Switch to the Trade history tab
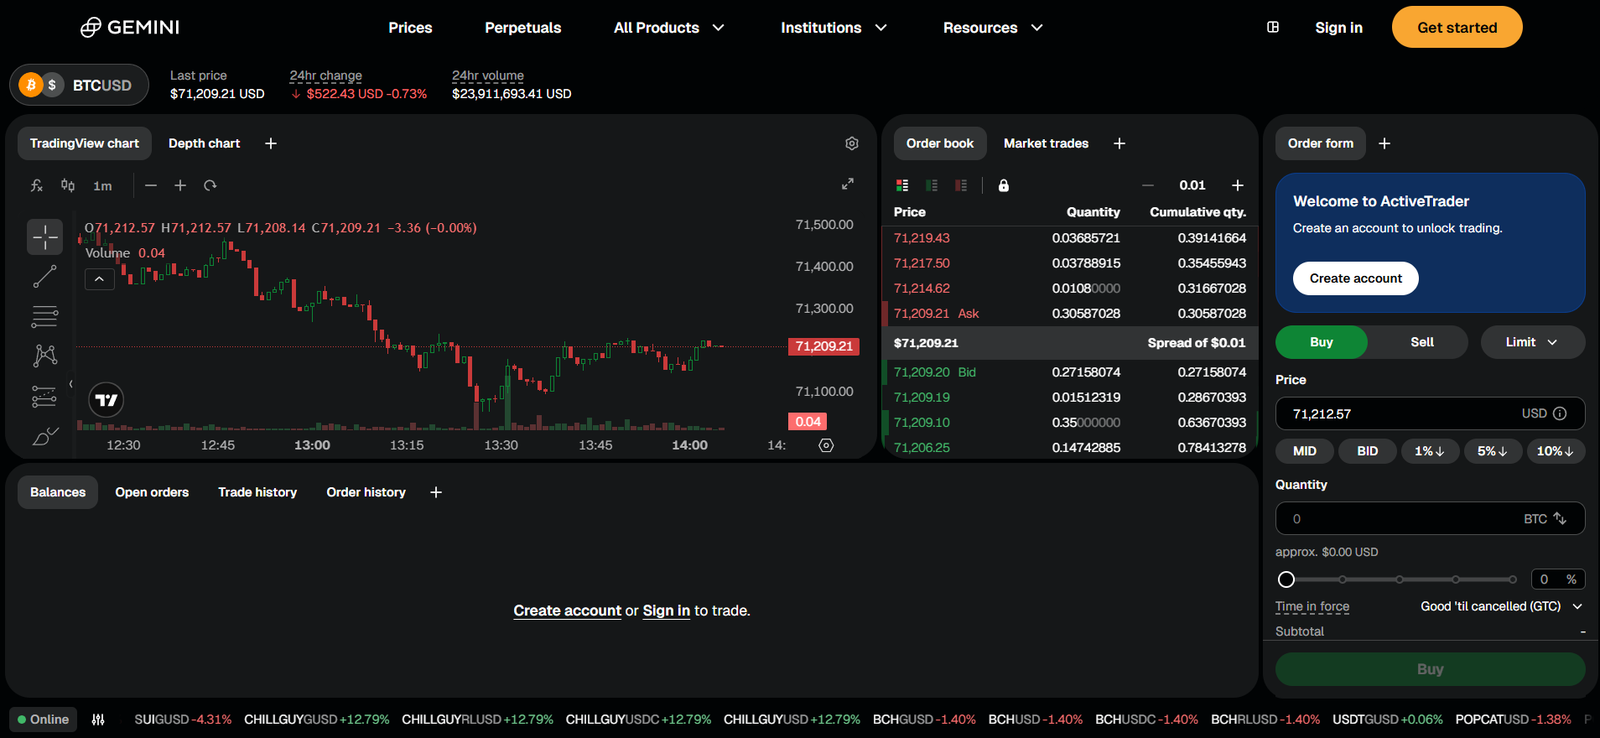The image size is (1600, 738). (x=258, y=492)
